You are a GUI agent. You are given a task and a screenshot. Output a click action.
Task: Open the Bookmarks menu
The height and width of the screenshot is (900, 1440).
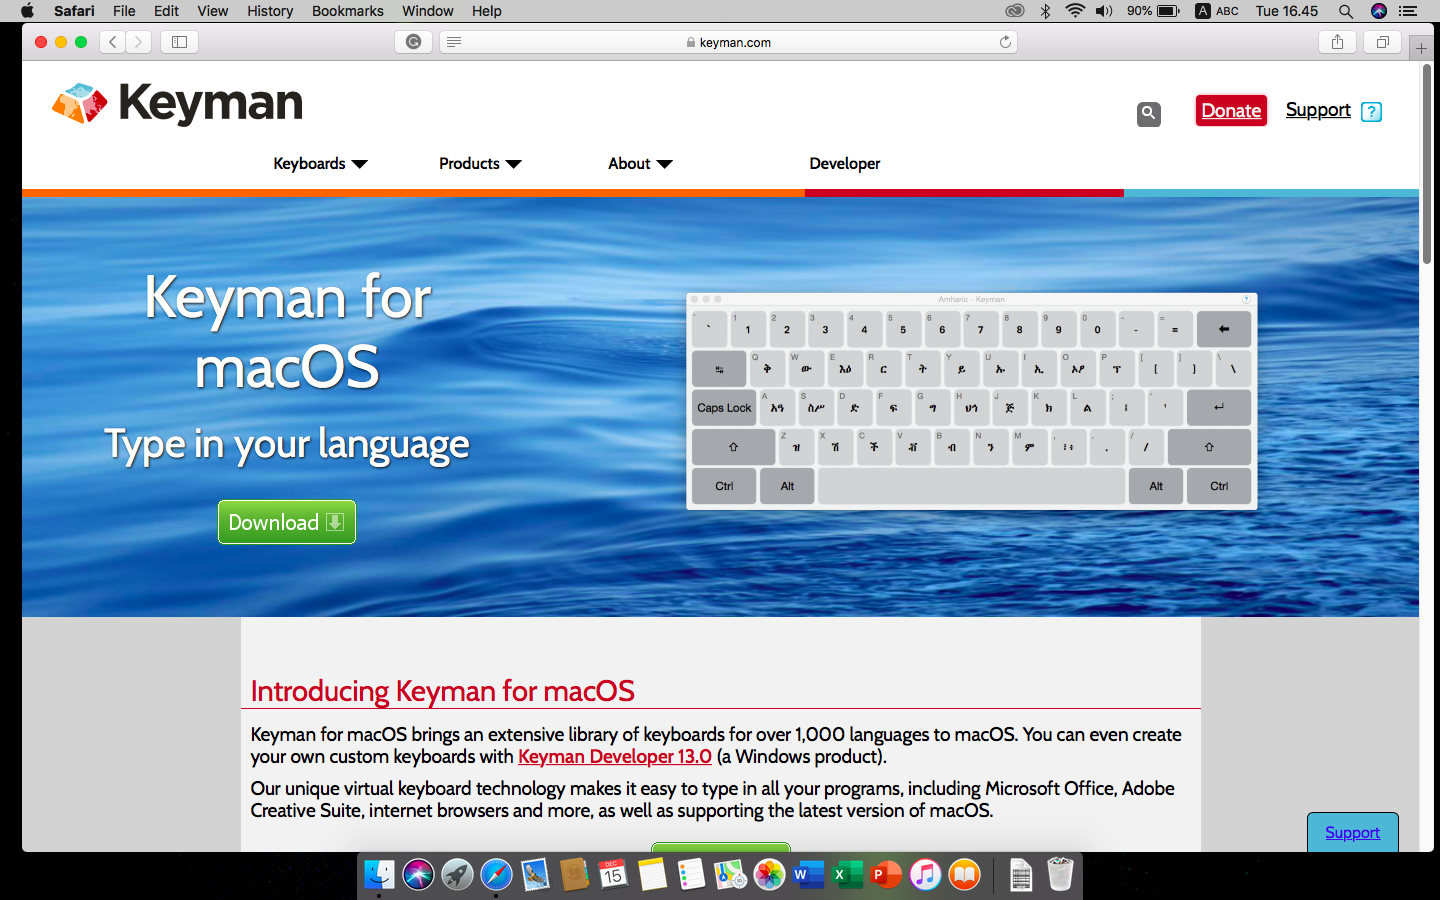[347, 11]
